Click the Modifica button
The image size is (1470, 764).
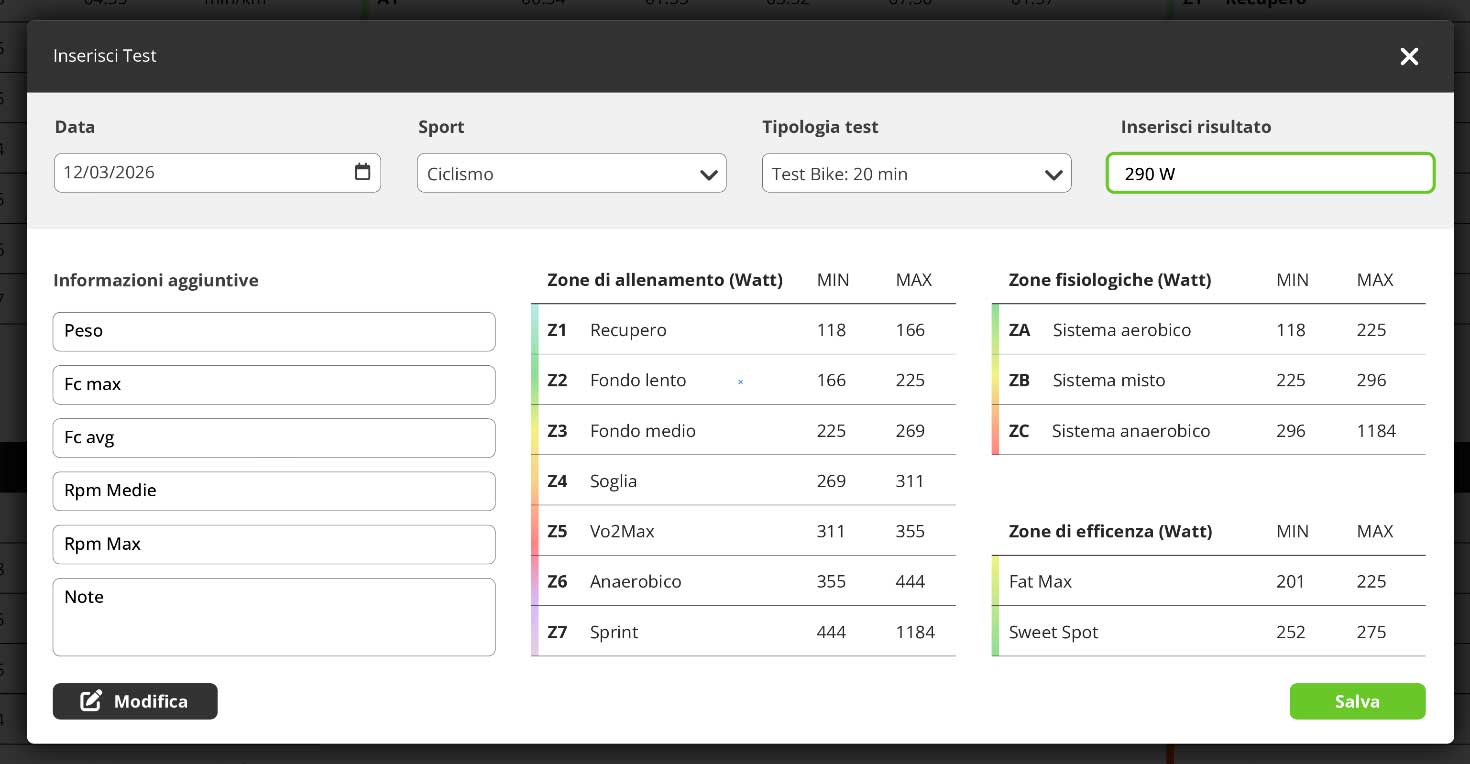pos(135,701)
